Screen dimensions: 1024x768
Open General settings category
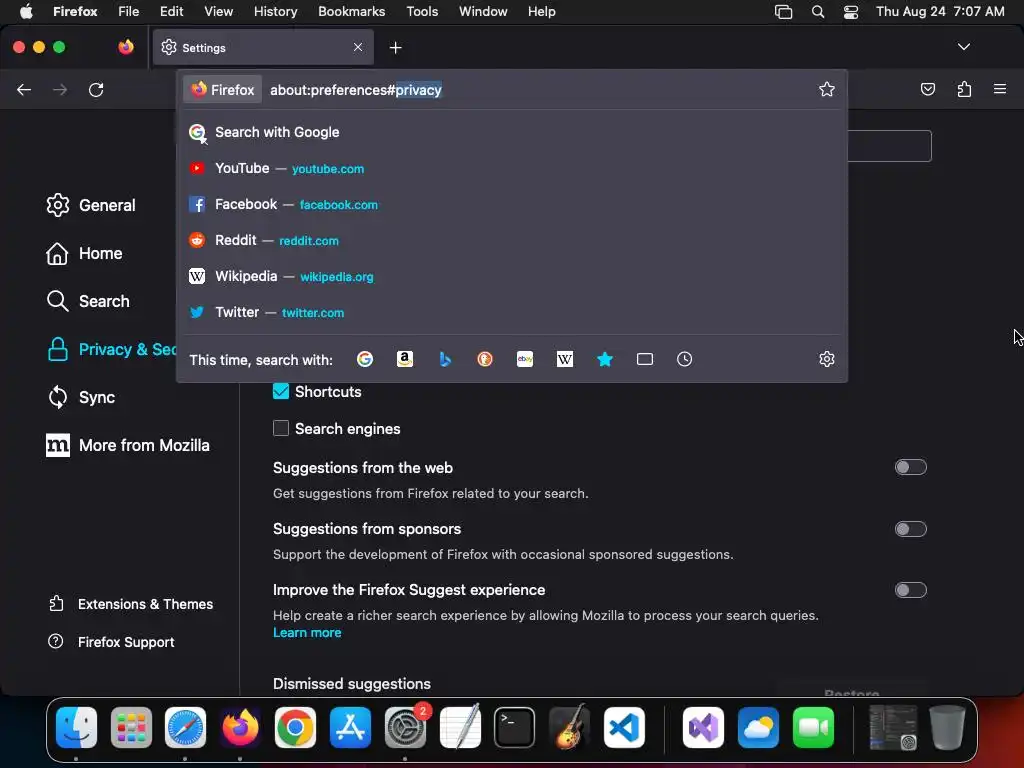point(91,205)
